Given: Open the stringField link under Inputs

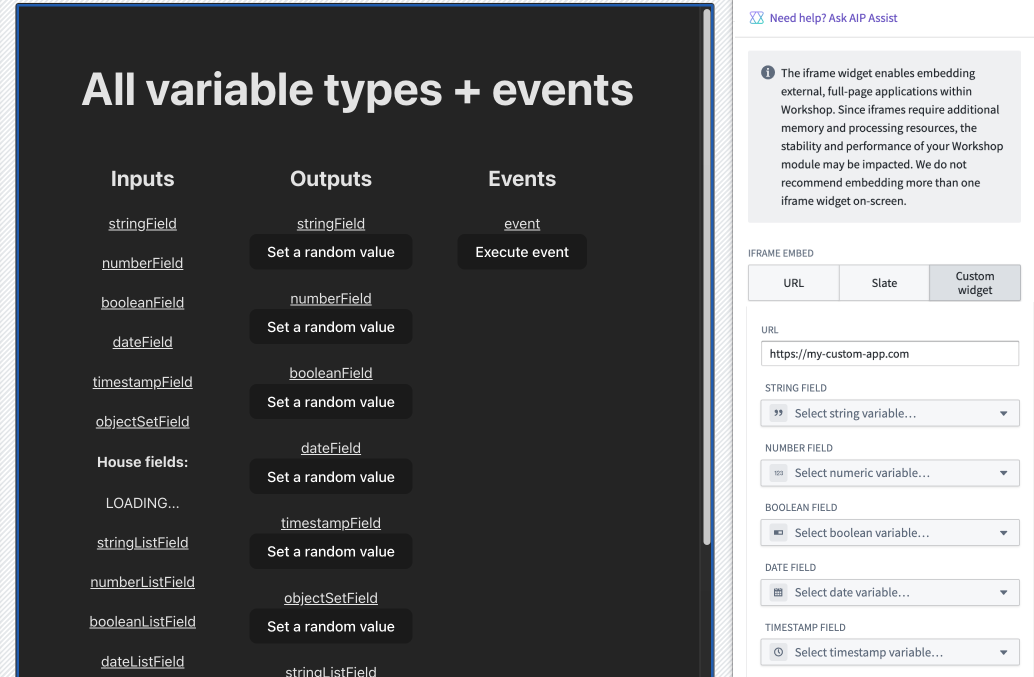Looking at the screenshot, I should click(x=142, y=223).
